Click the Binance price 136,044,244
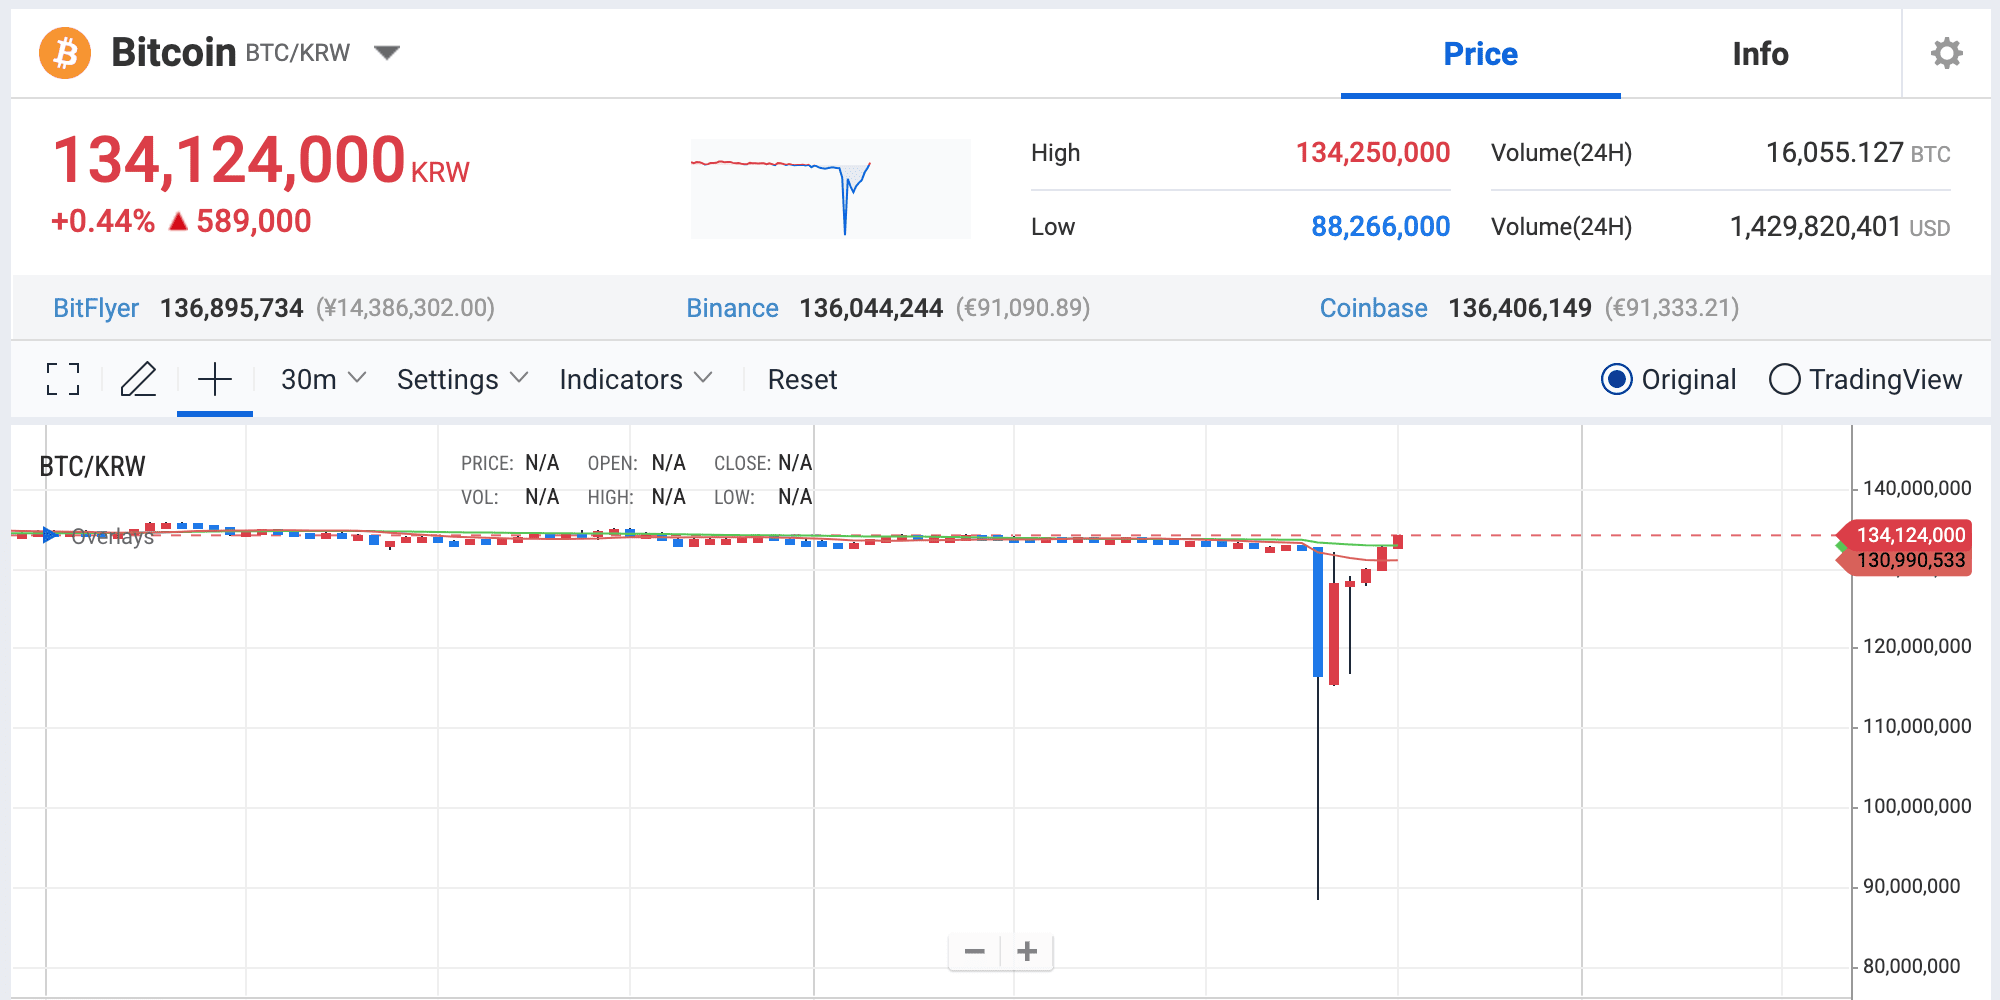The height and width of the screenshot is (1000, 2000). click(x=871, y=308)
